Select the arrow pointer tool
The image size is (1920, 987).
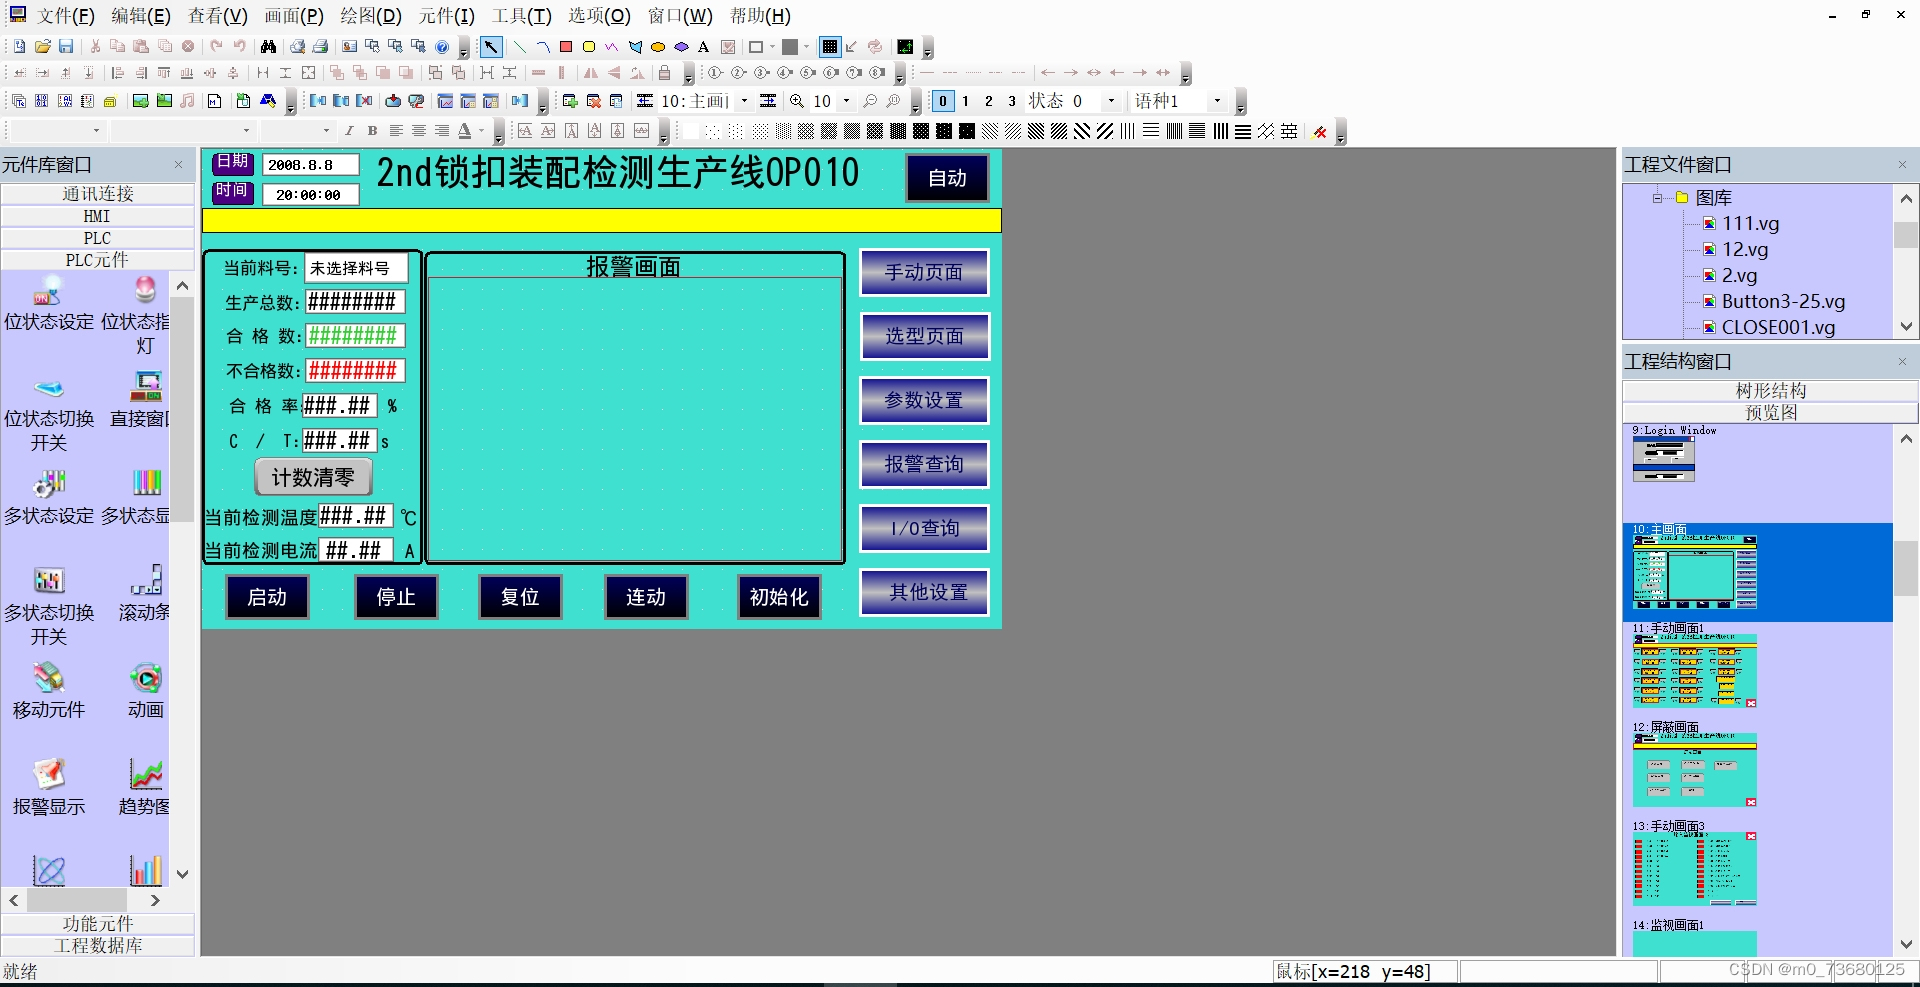point(491,47)
